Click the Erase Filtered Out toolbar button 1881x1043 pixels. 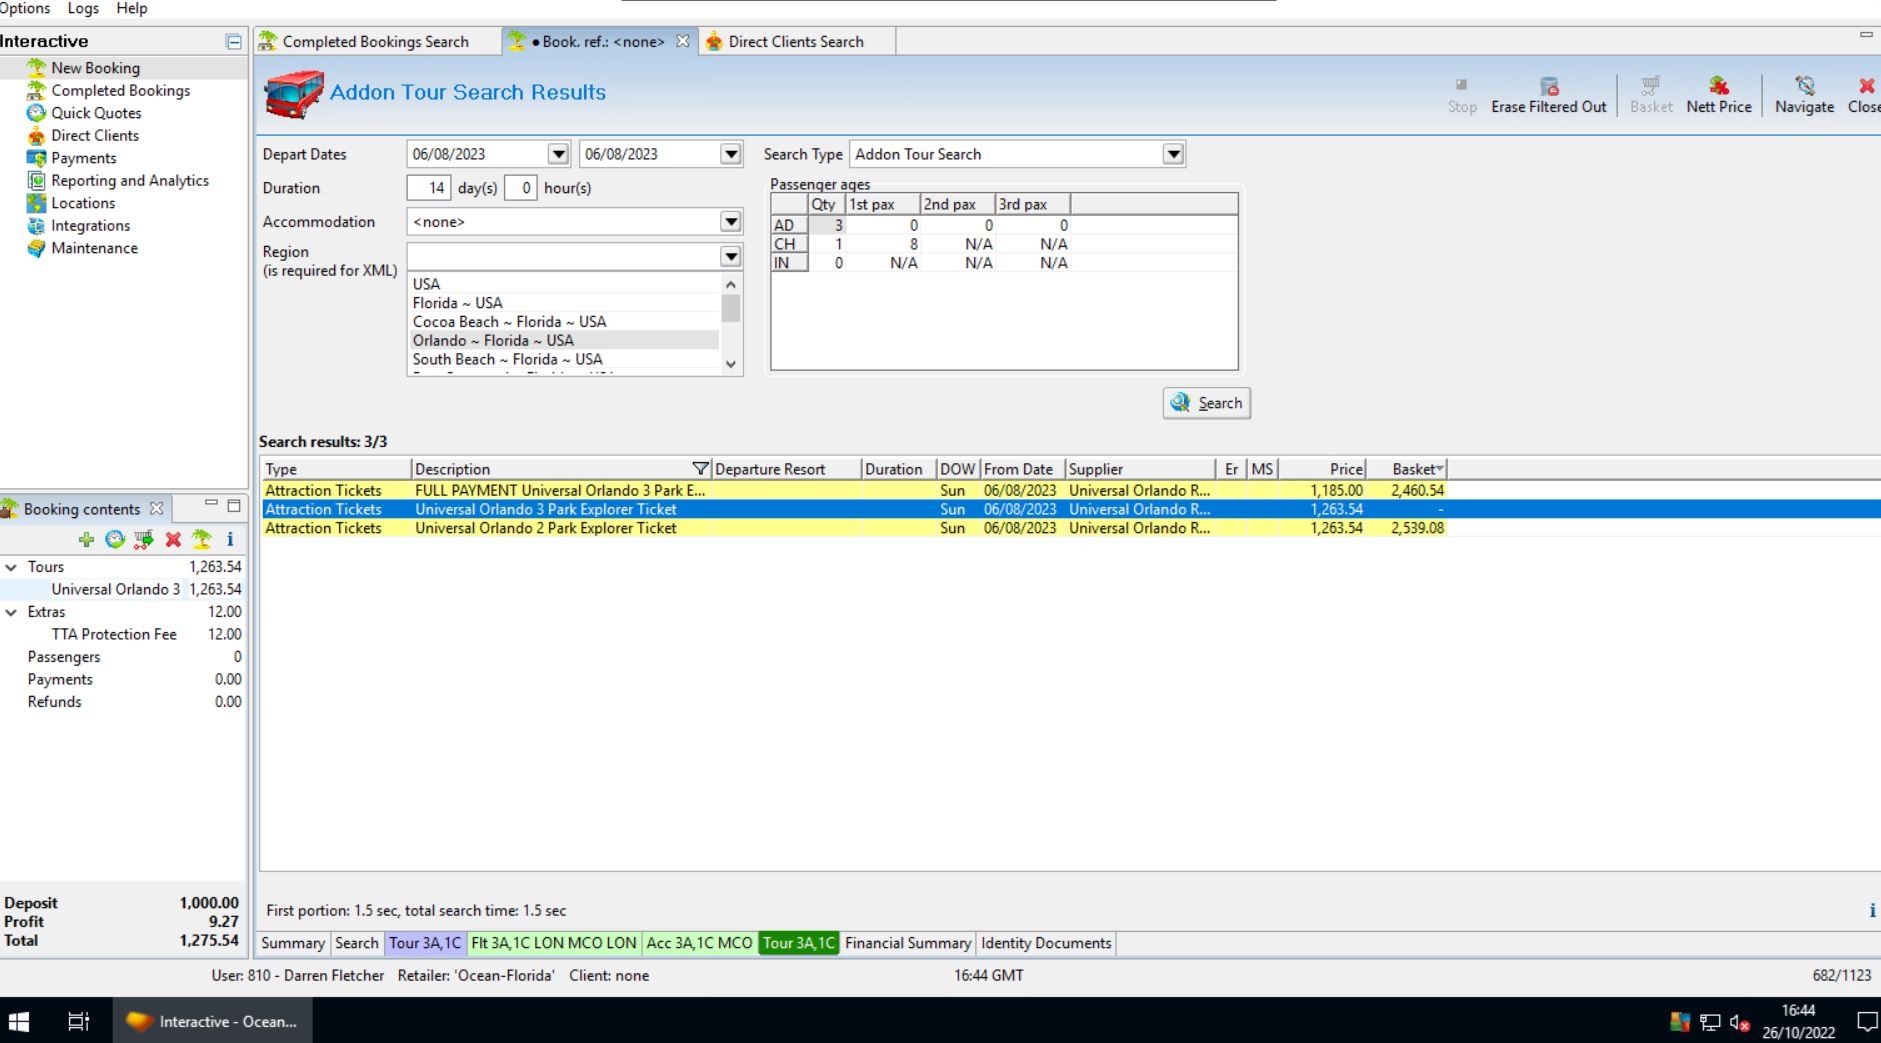1548,95
